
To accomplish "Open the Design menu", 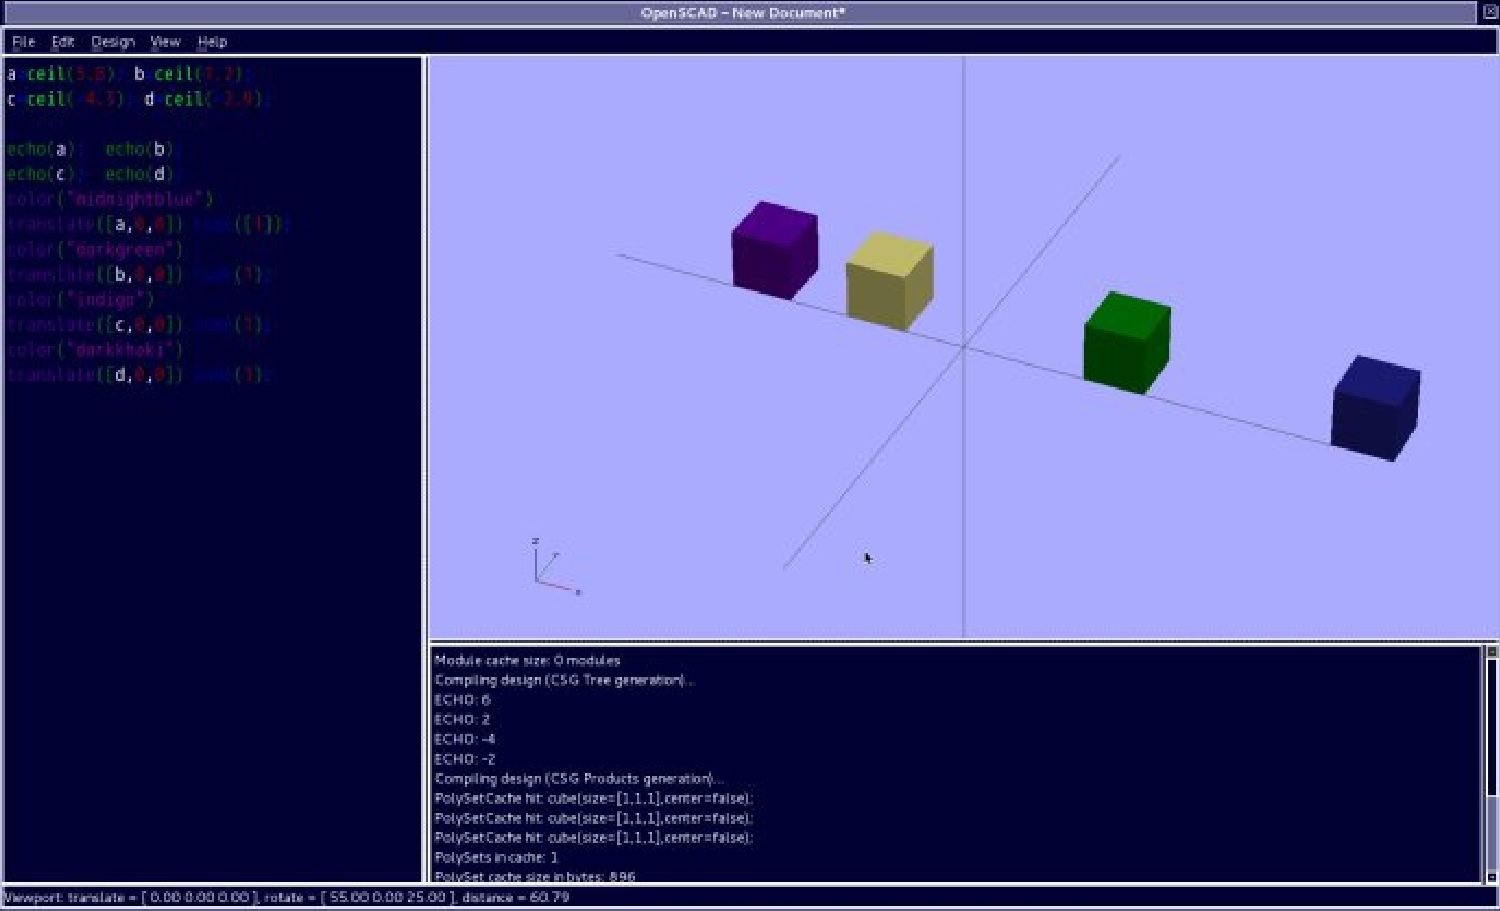I will click(x=112, y=42).
